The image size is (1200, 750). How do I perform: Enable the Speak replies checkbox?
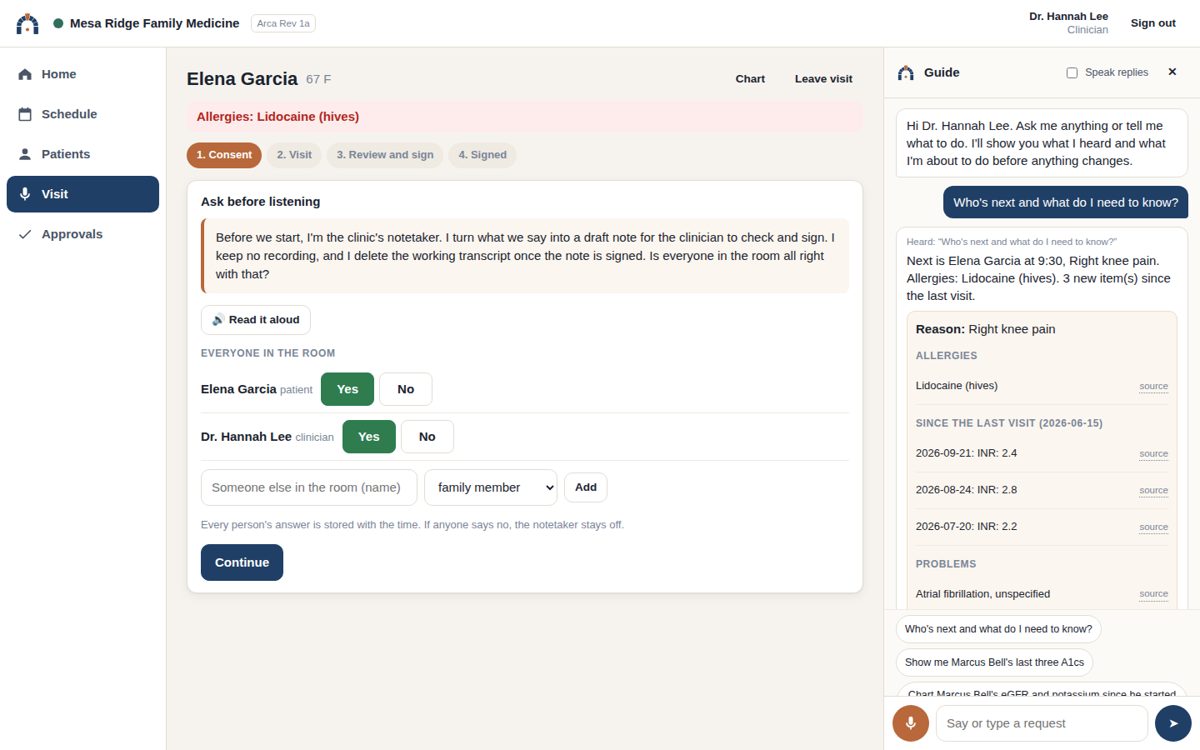(1072, 73)
